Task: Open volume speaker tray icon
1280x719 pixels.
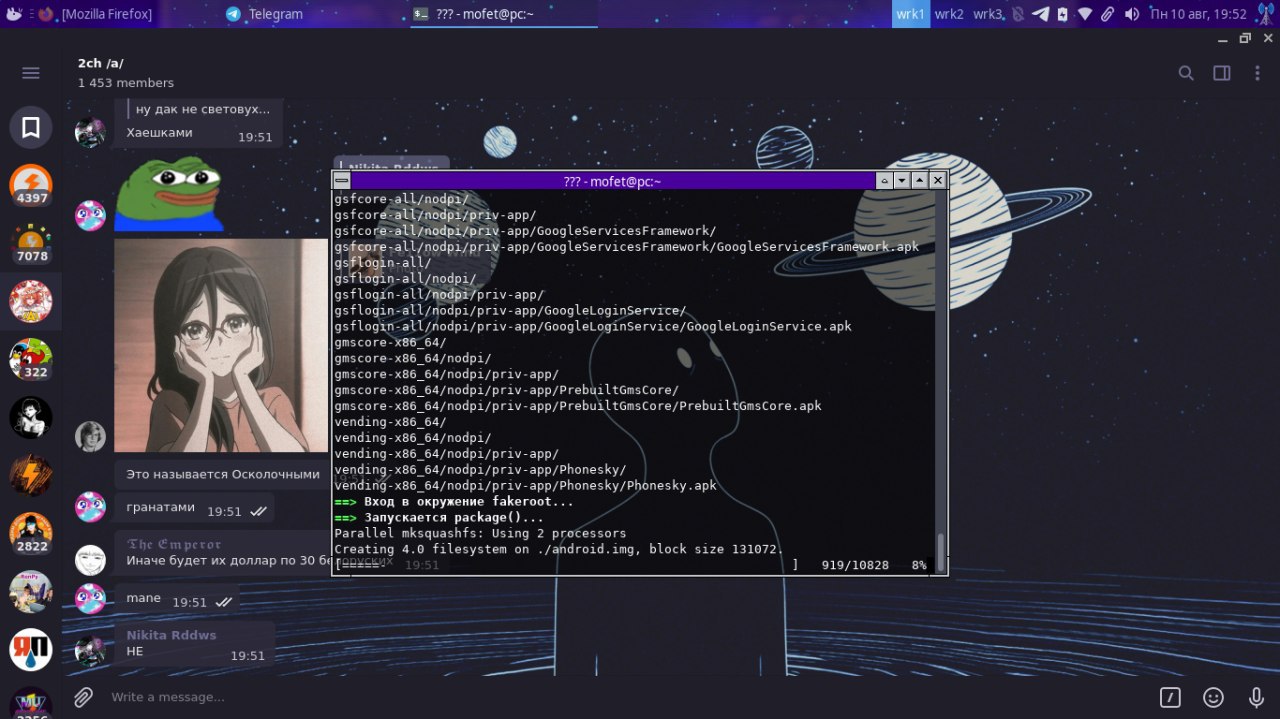Action: click(1132, 14)
